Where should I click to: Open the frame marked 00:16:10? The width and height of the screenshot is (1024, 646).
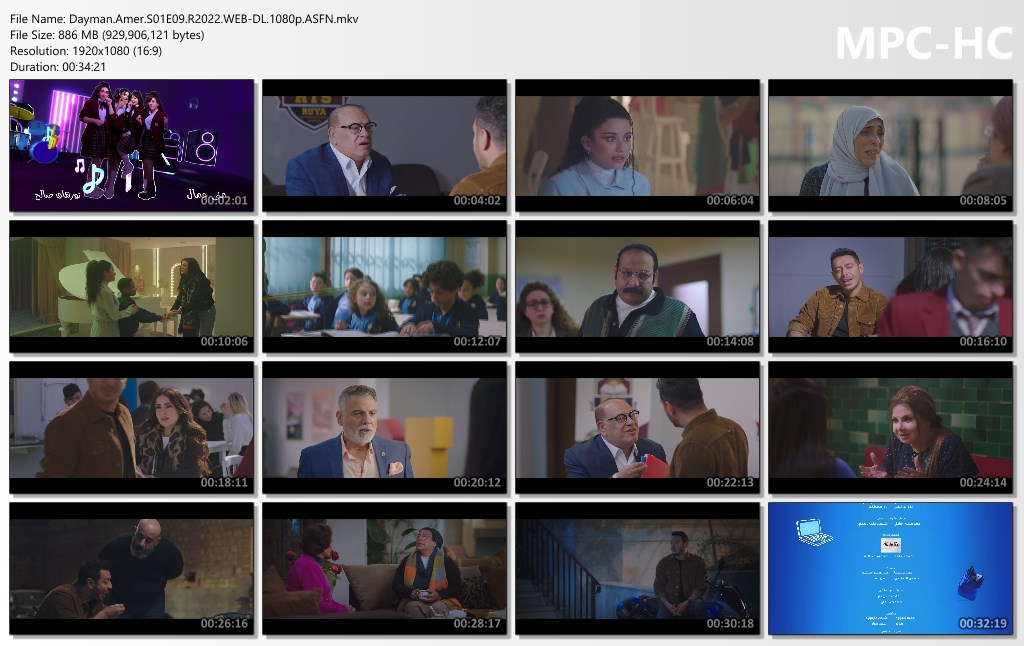[891, 286]
